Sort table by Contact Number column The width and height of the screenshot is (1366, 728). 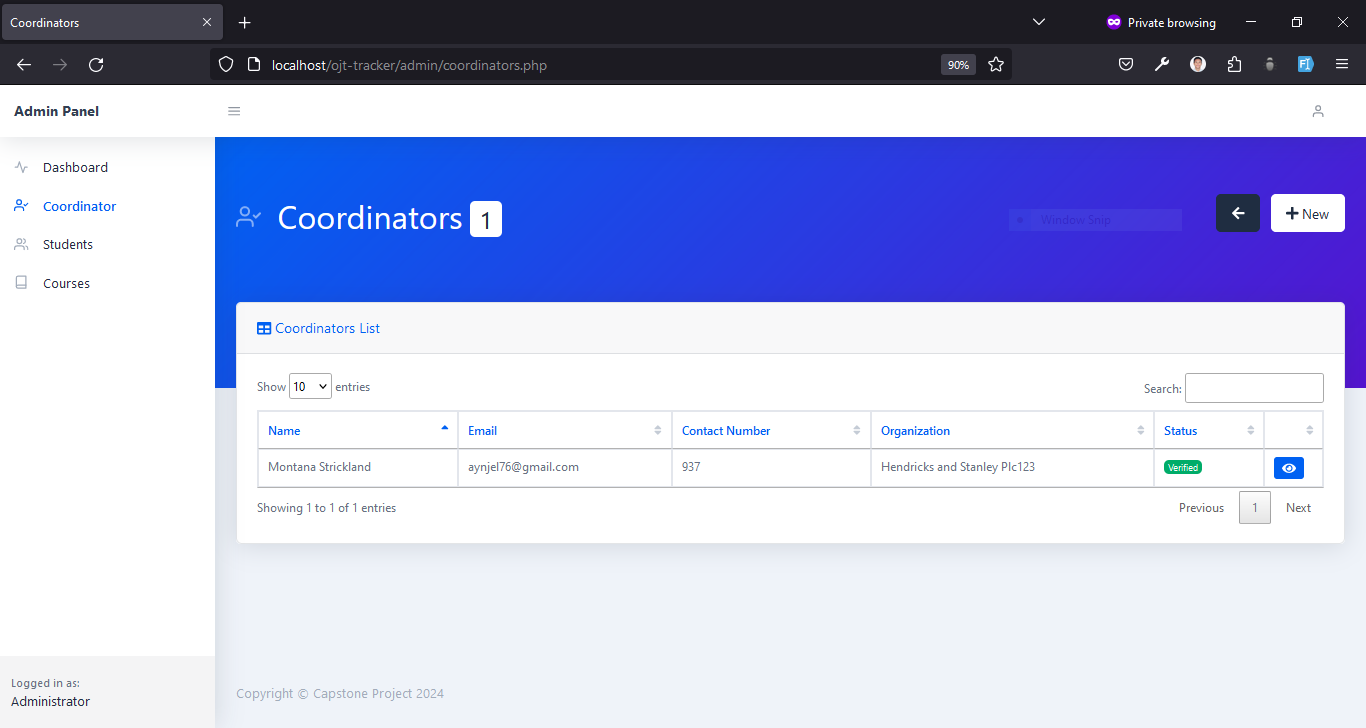(x=771, y=430)
